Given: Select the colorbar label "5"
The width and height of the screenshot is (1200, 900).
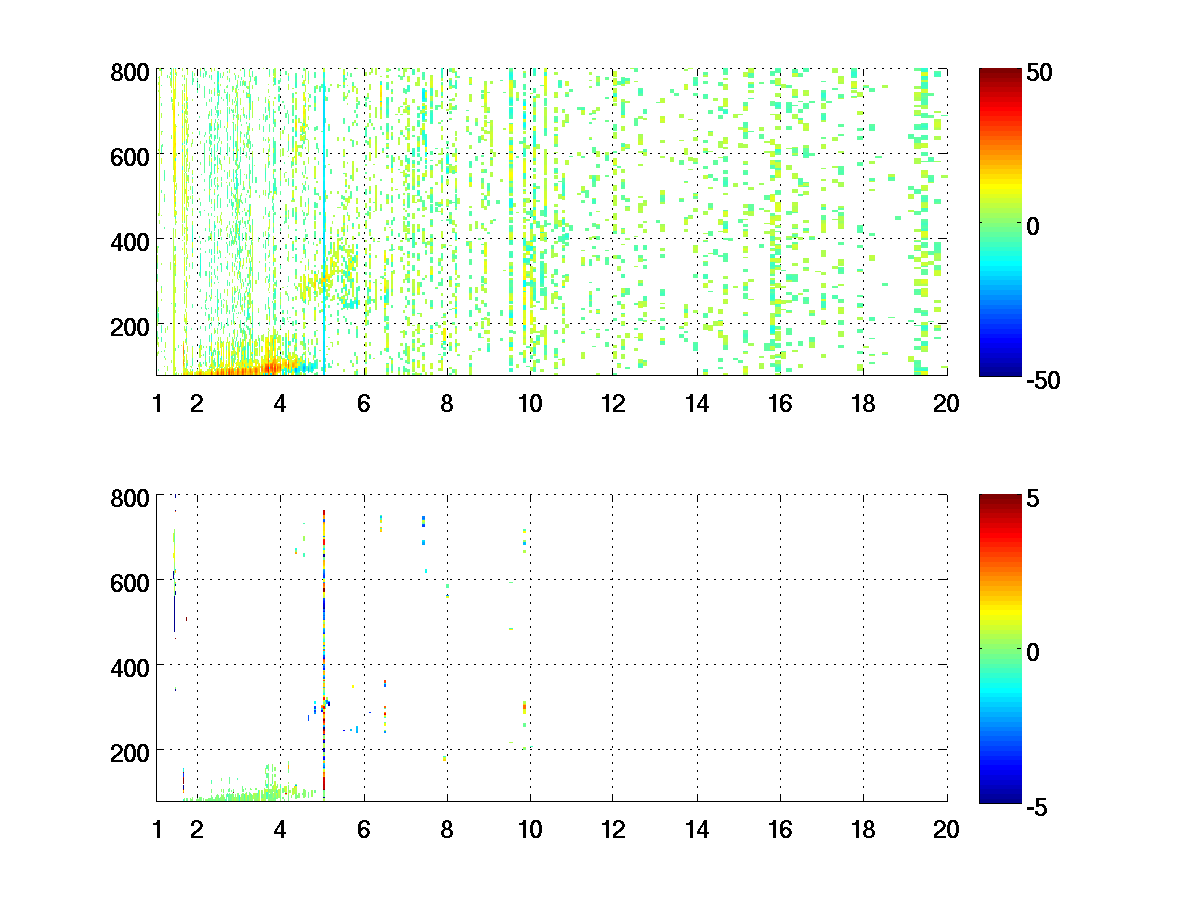Looking at the screenshot, I should tap(1035, 498).
